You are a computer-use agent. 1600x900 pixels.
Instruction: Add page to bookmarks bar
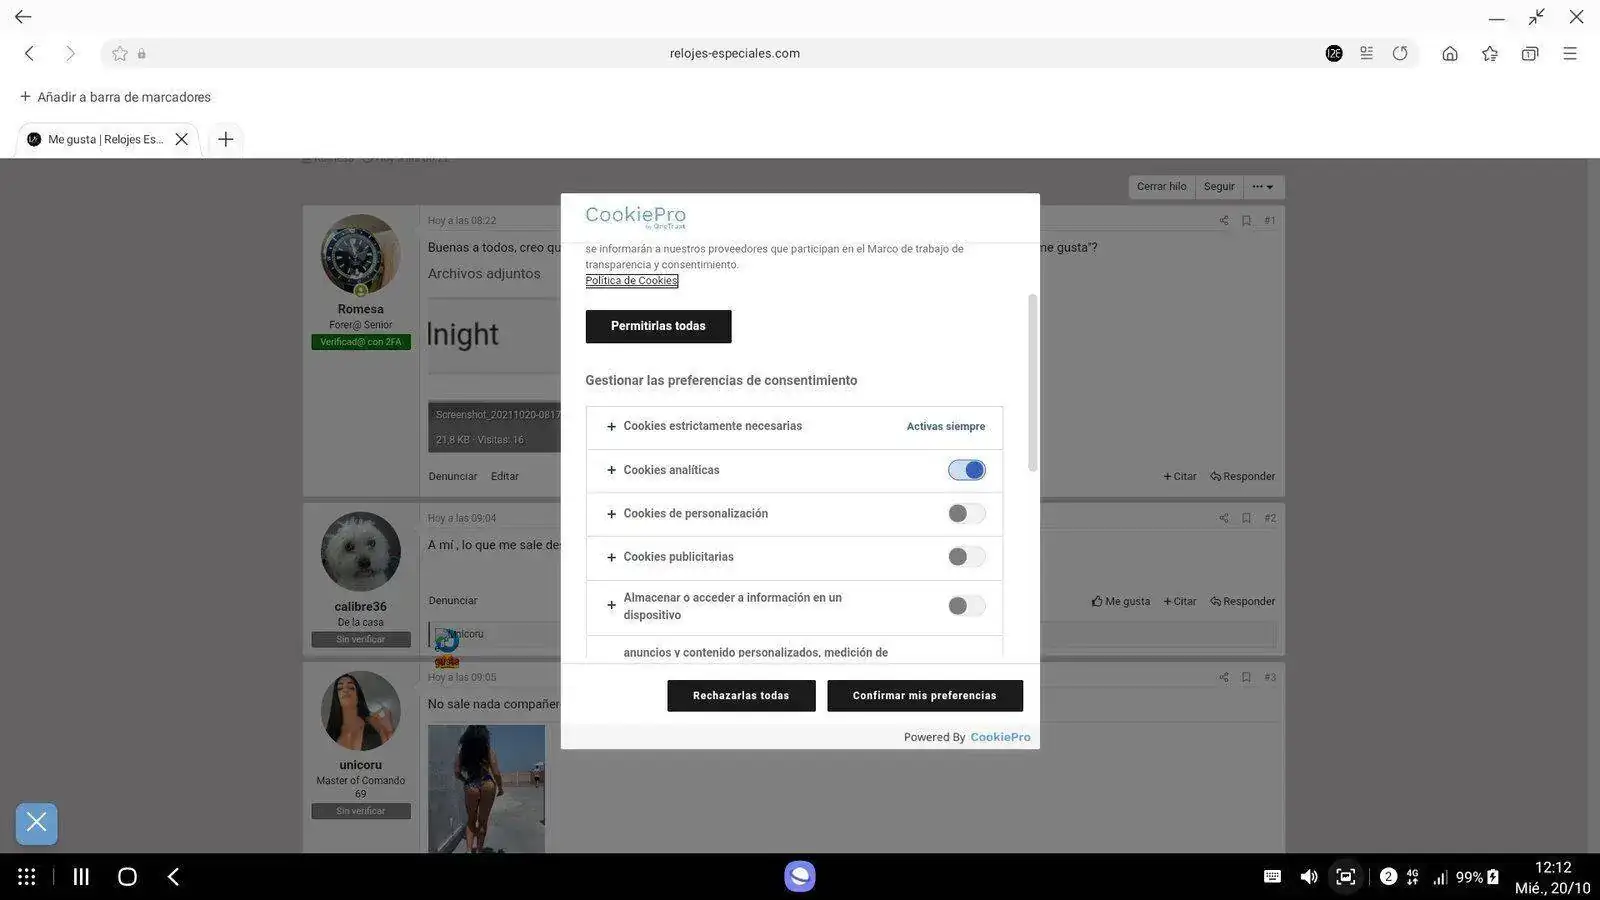[115, 97]
